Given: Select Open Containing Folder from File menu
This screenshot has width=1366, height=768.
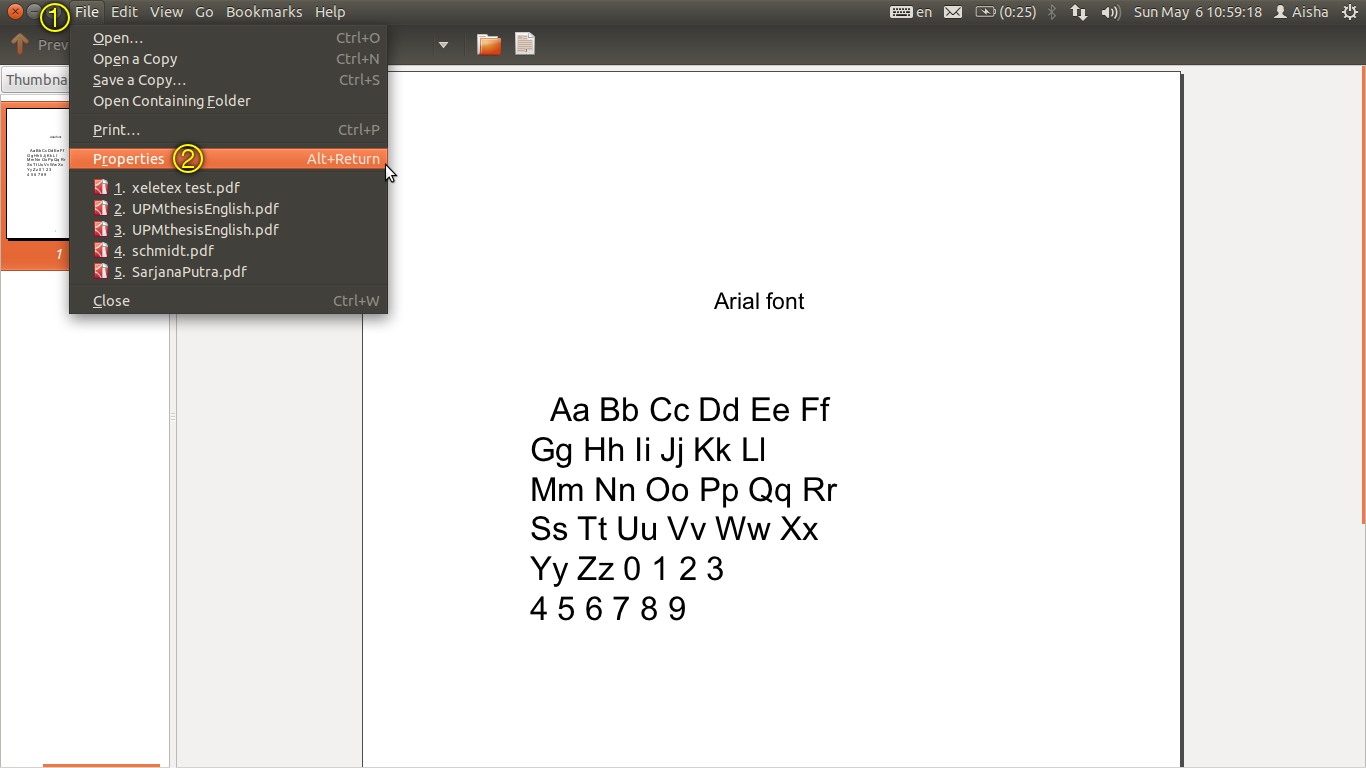Looking at the screenshot, I should pos(171,101).
